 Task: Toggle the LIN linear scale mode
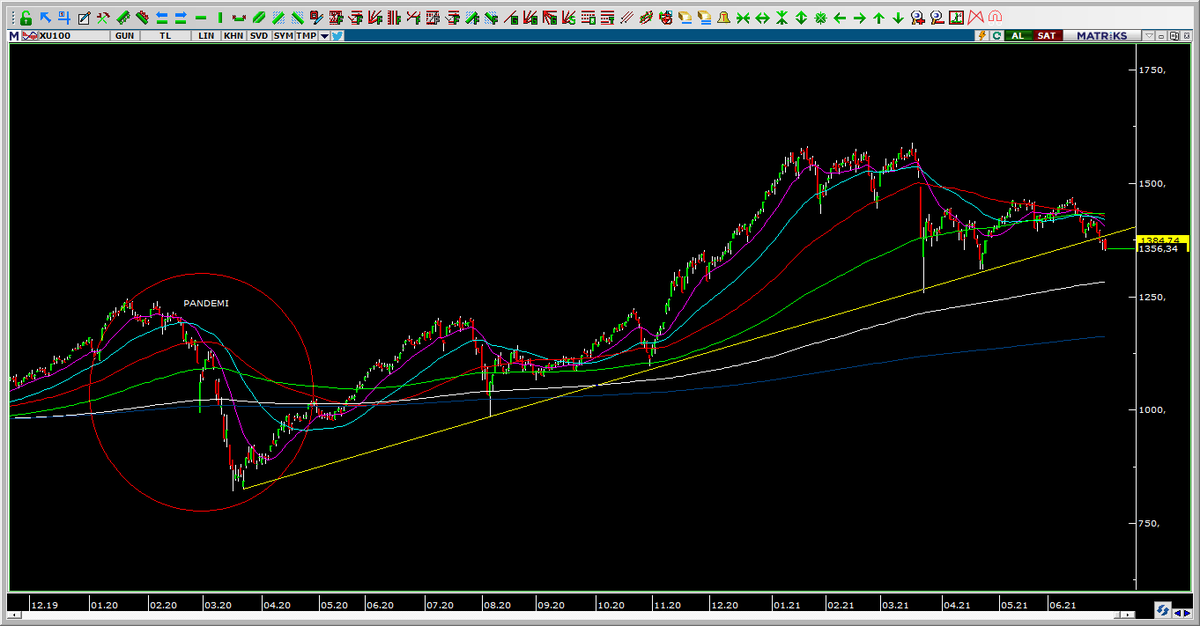pyautogui.click(x=207, y=35)
